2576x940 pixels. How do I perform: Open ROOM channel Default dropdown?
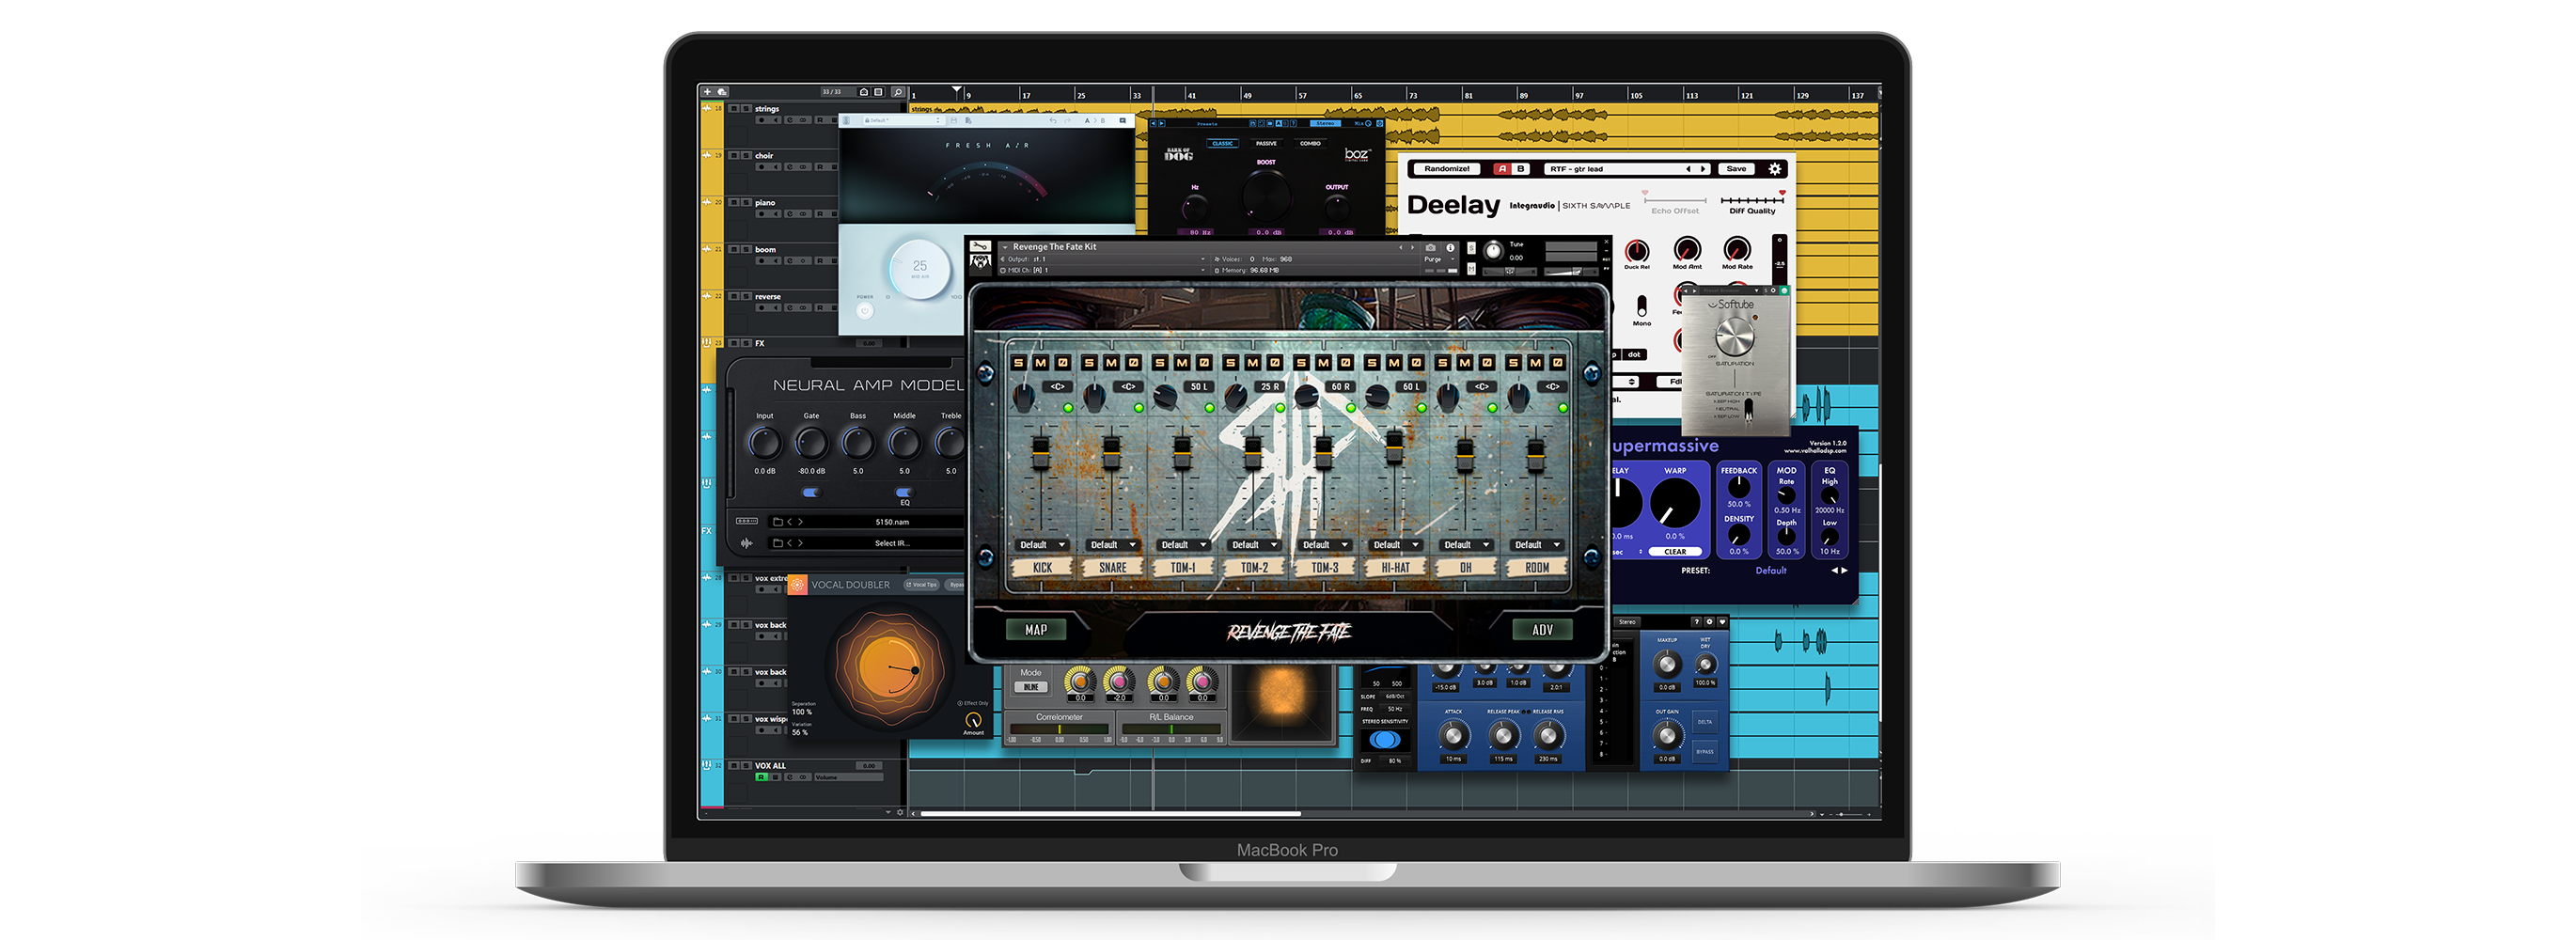(1536, 545)
